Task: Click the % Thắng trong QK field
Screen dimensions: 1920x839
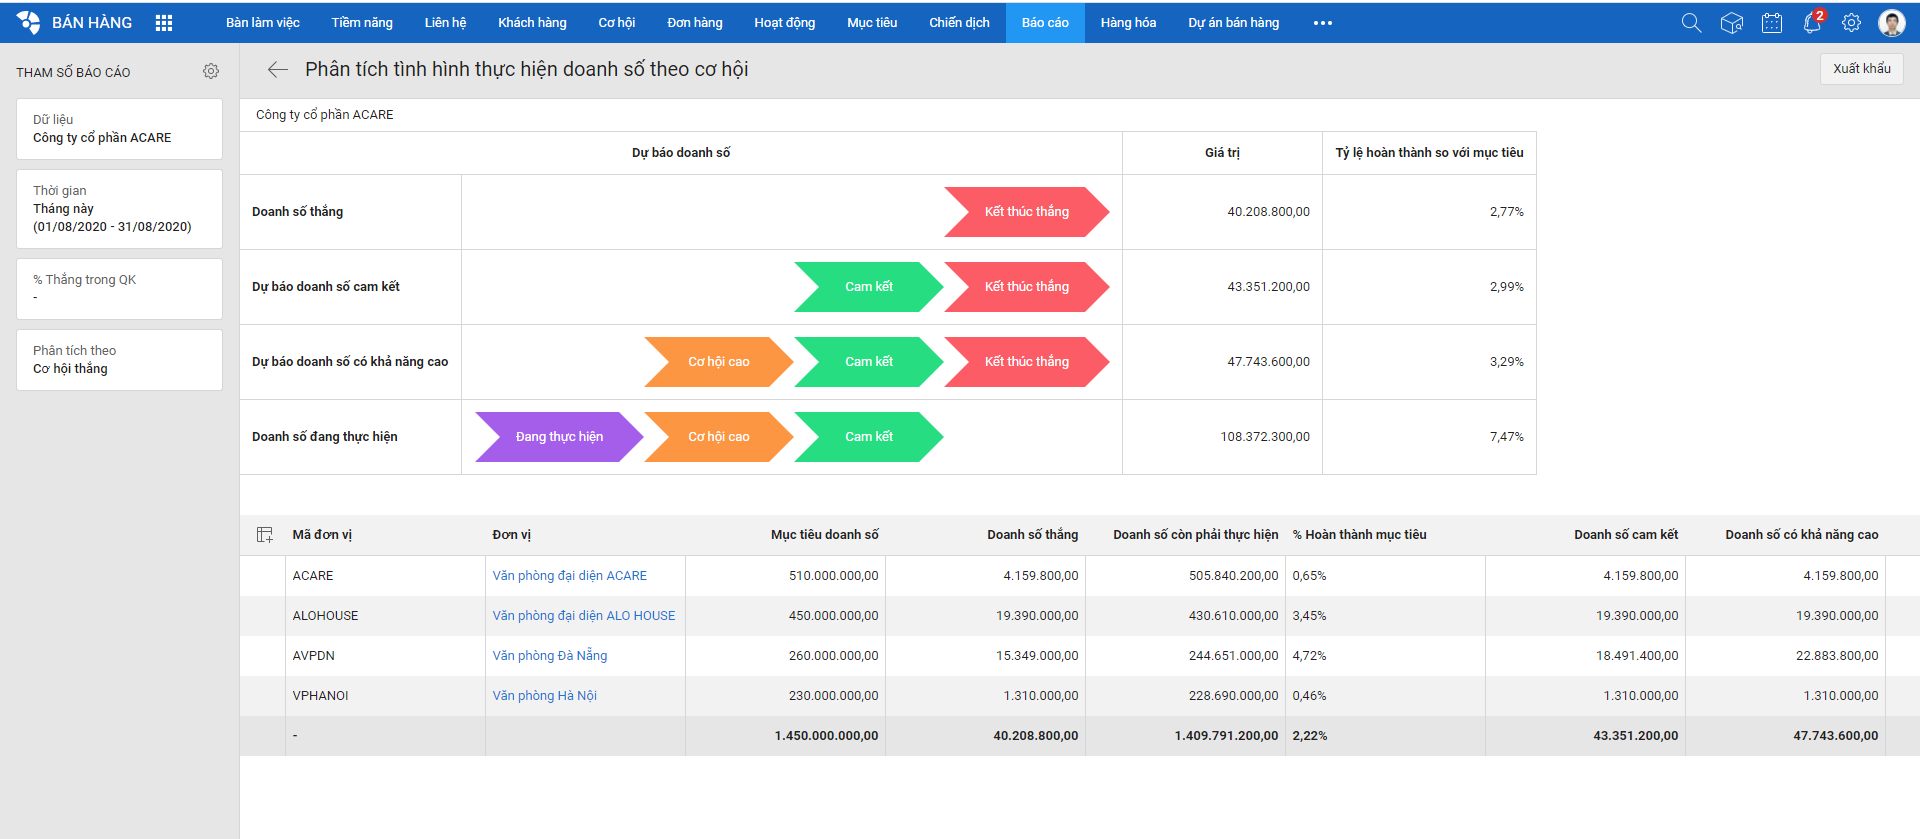Action: click(x=120, y=289)
